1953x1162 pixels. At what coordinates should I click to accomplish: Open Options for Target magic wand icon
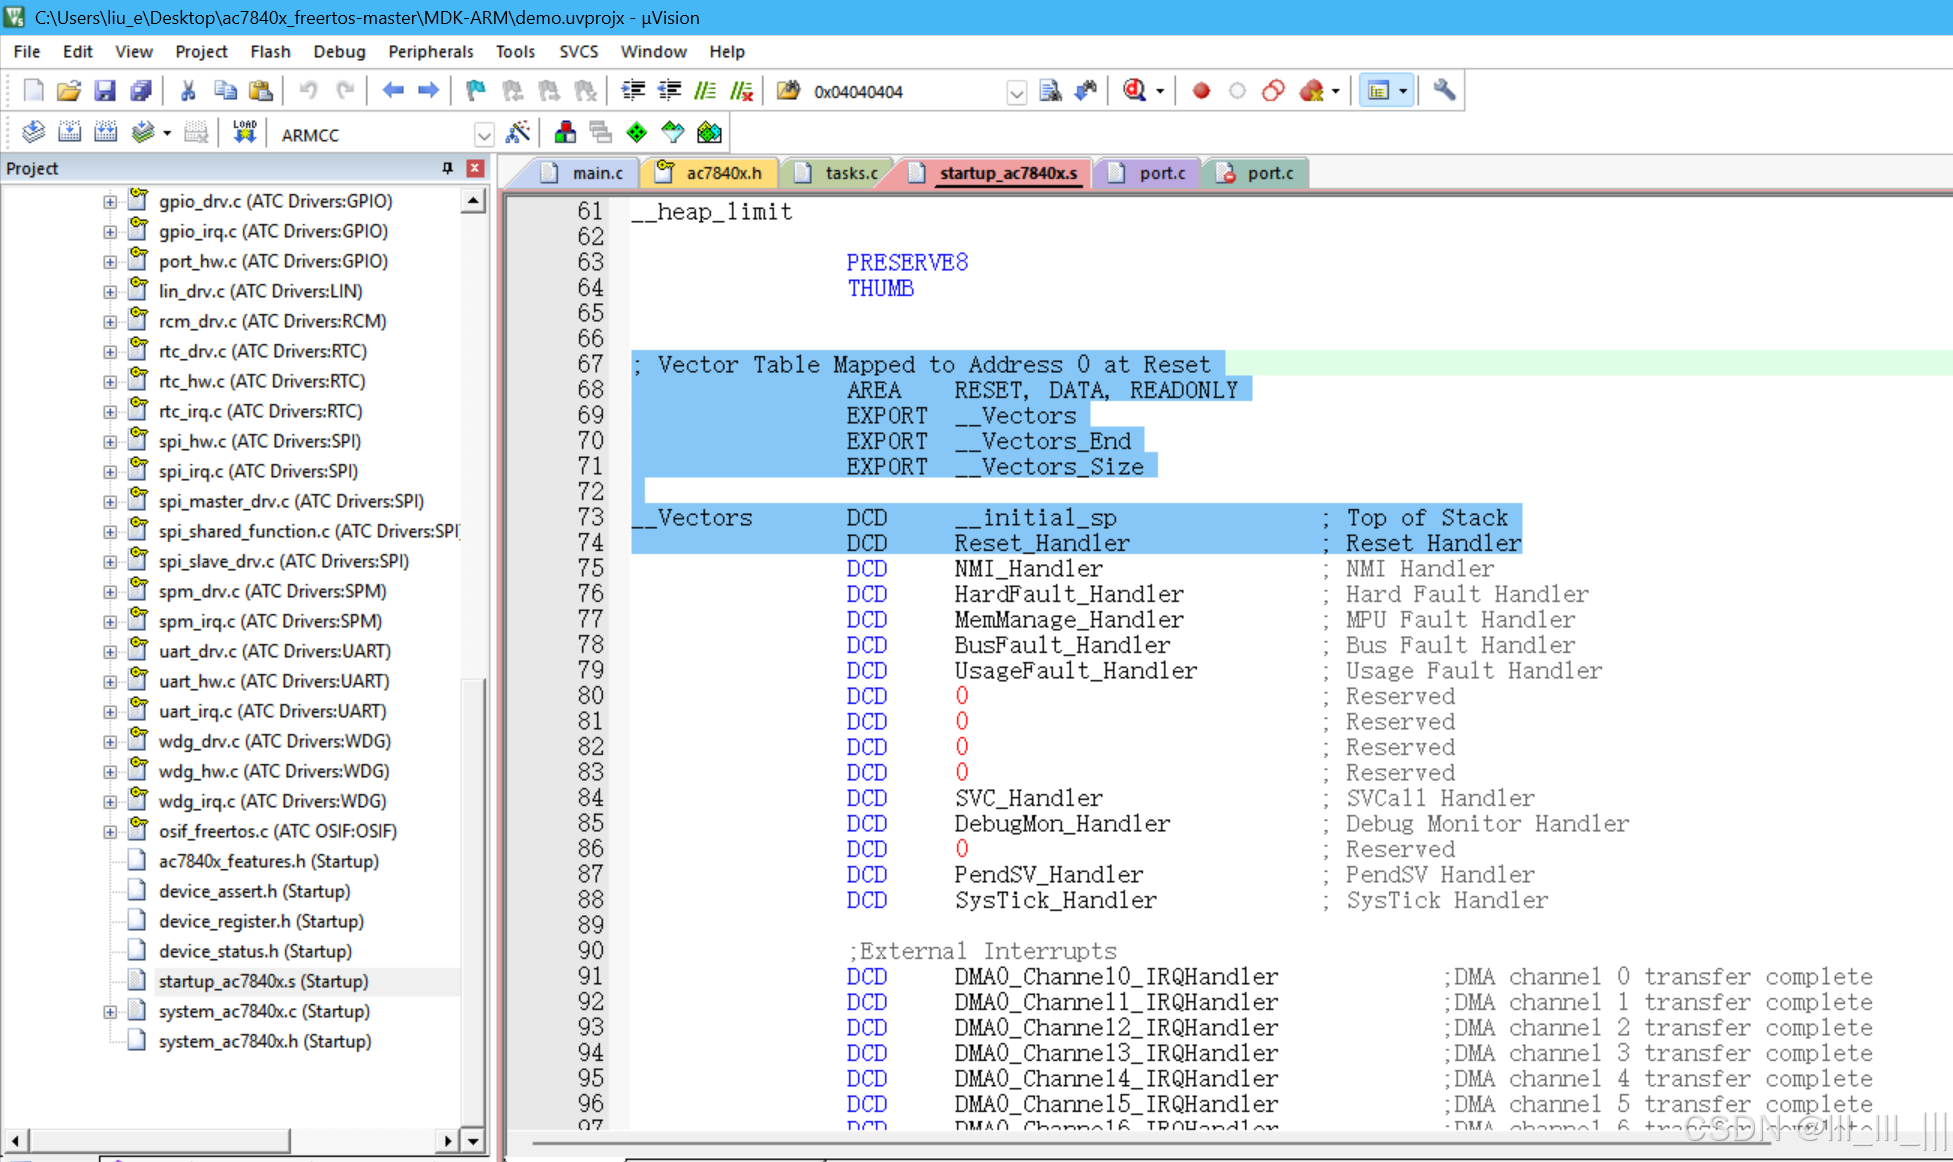[518, 133]
